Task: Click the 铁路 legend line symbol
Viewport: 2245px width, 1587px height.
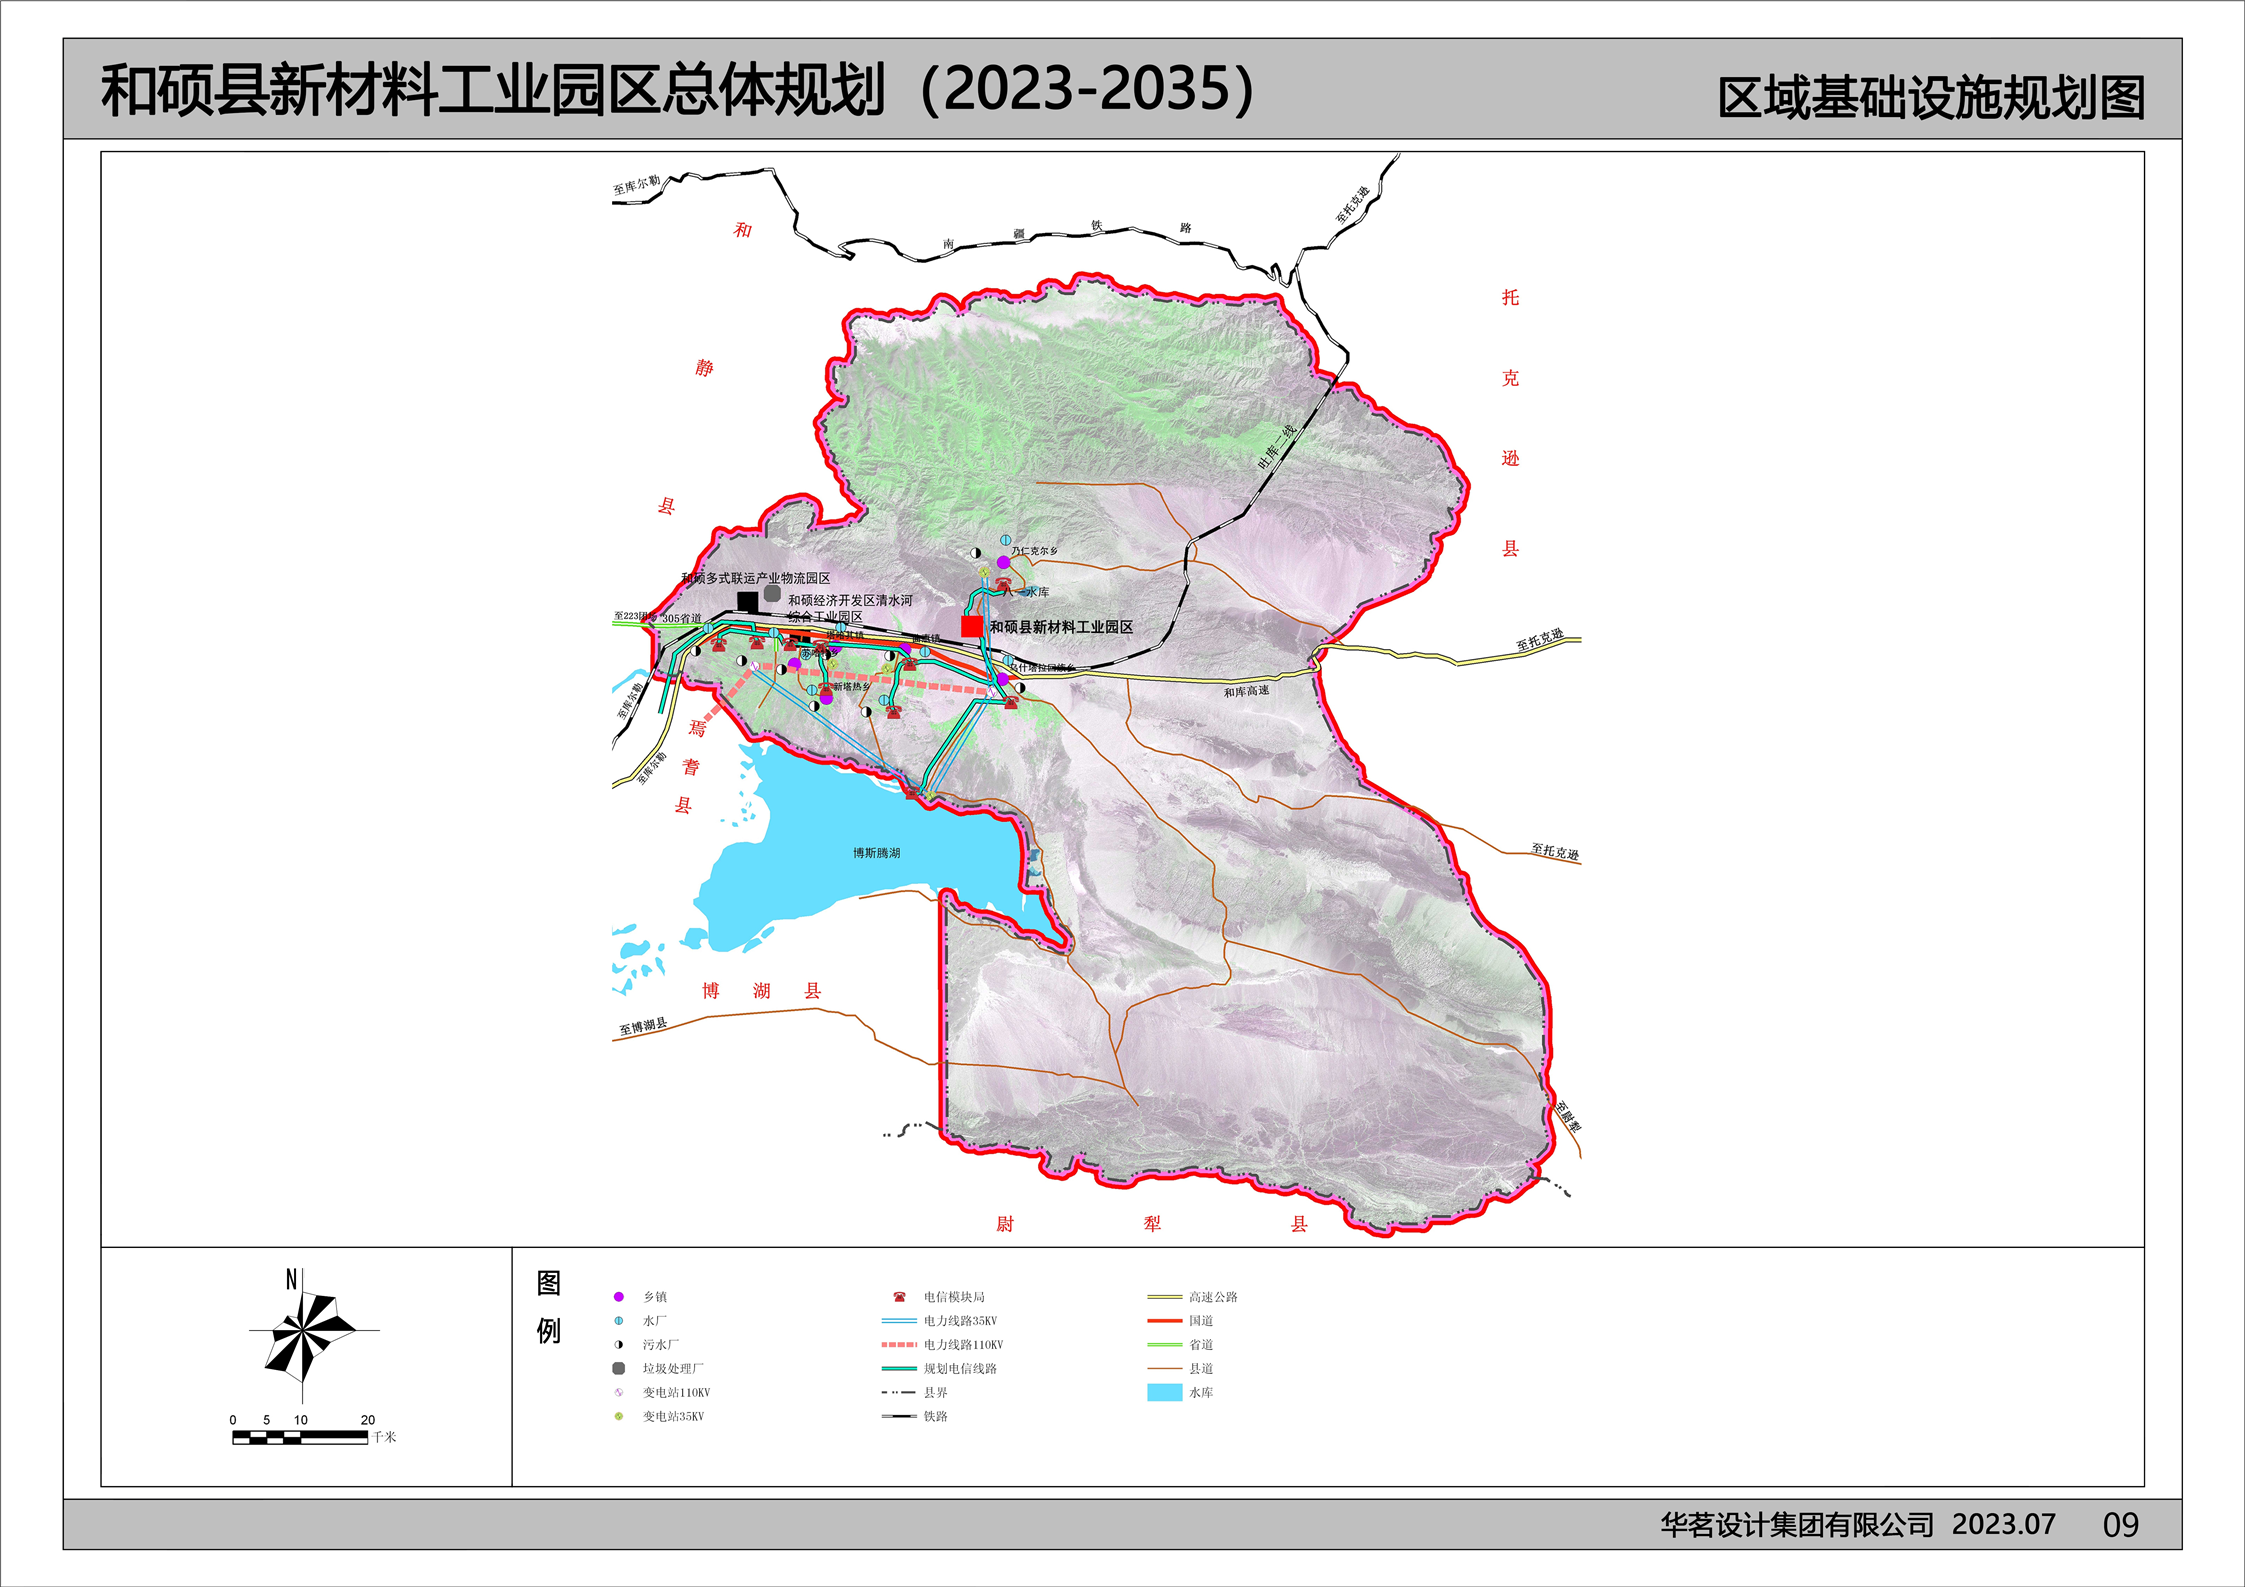Action: 899,1416
